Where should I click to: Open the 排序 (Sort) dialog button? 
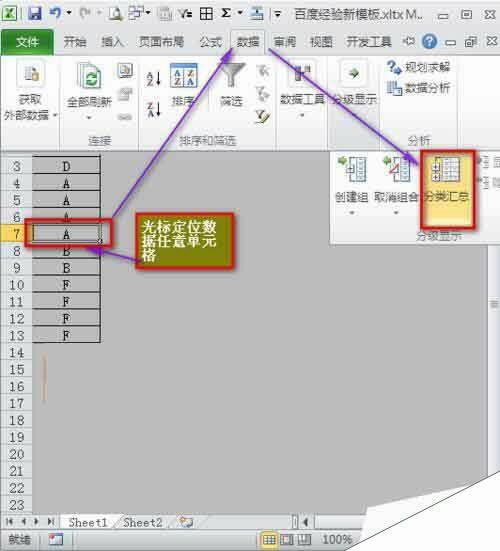pyautogui.click(x=184, y=85)
